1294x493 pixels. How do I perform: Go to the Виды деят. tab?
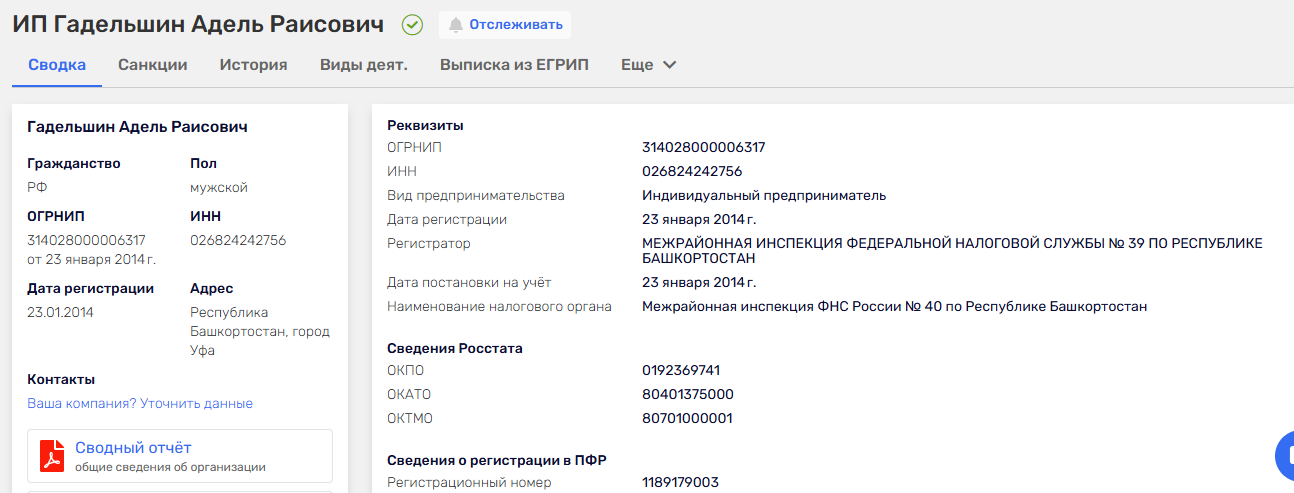[x=363, y=65]
